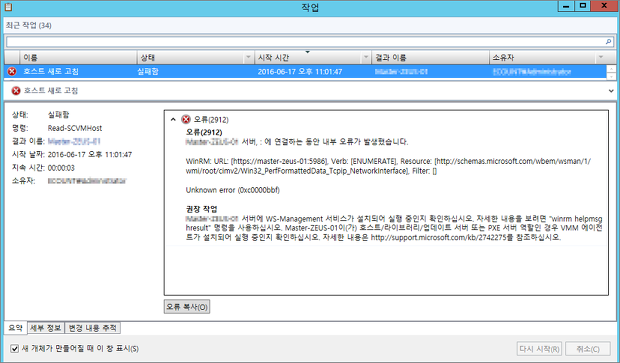
Task: Close the 작업 window
Action: pyautogui.click(x=604, y=6)
